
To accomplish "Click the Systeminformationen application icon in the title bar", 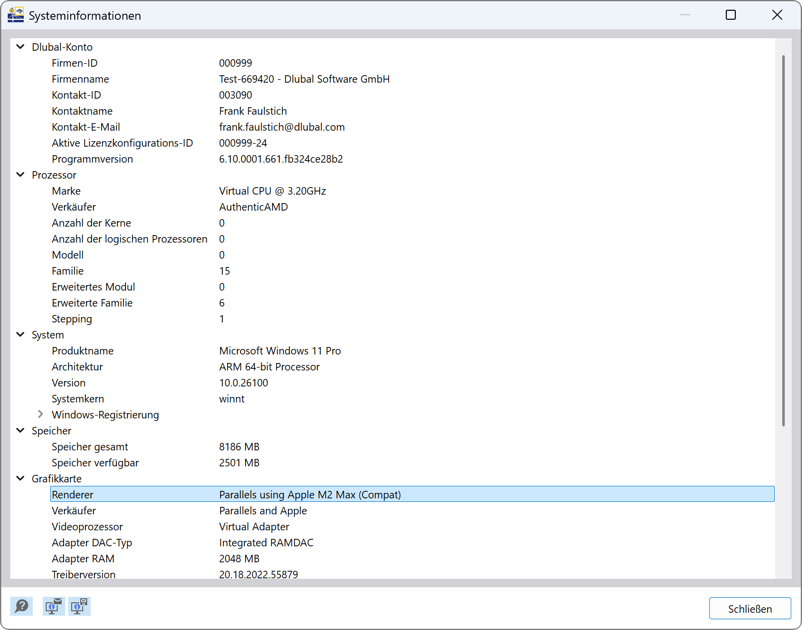I will coord(14,15).
